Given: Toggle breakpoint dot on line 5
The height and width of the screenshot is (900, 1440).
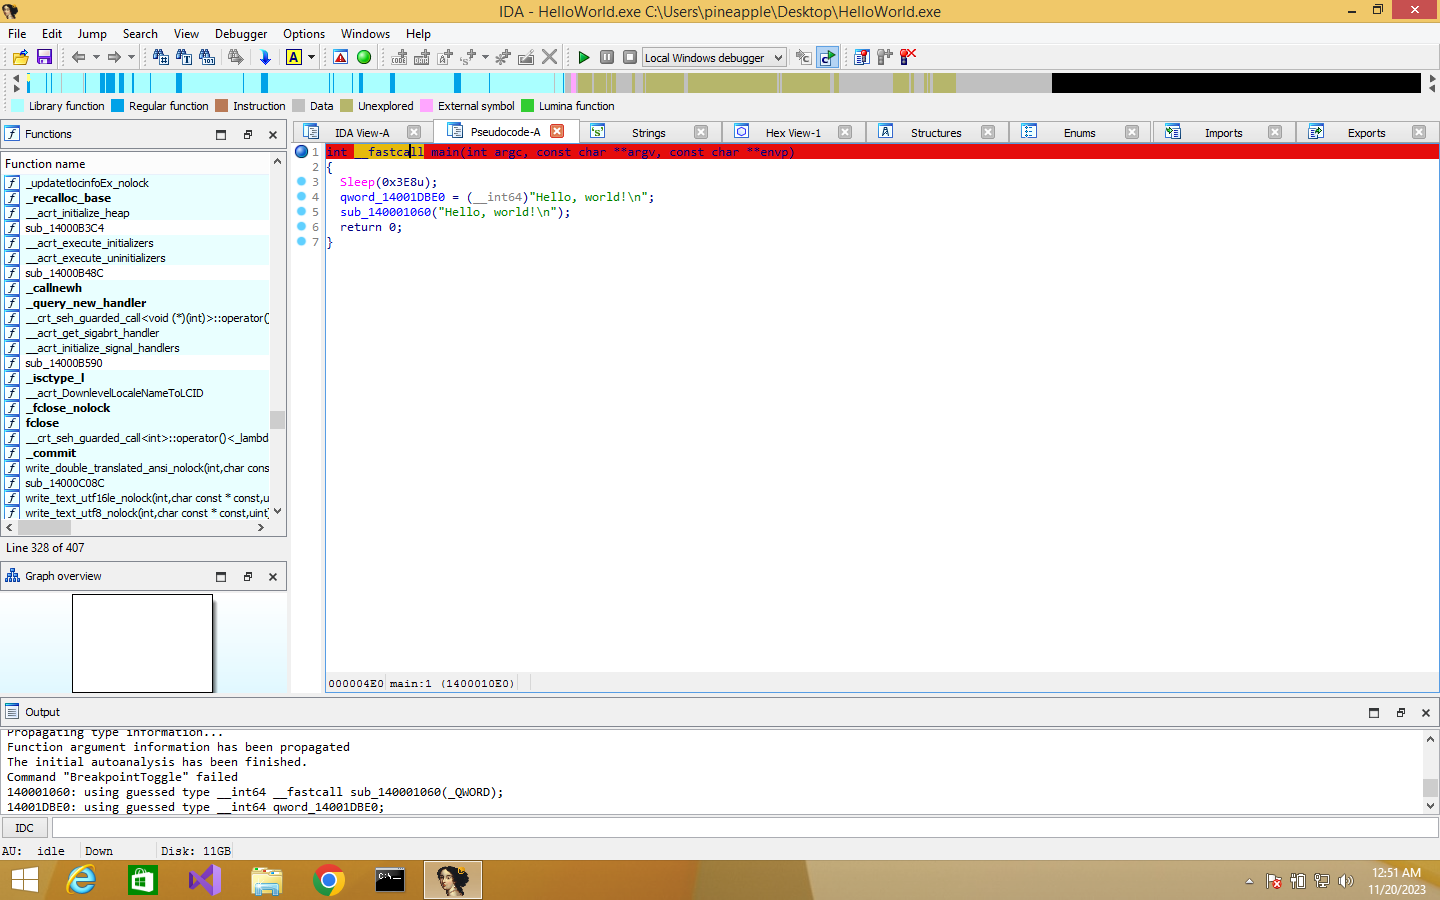Looking at the screenshot, I should tap(301, 212).
